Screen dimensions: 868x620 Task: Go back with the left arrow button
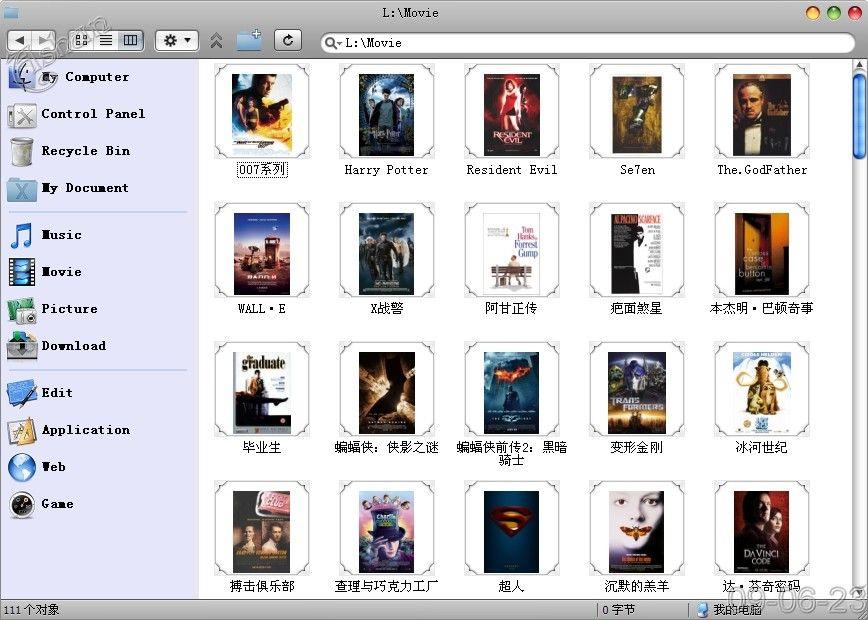[20, 40]
